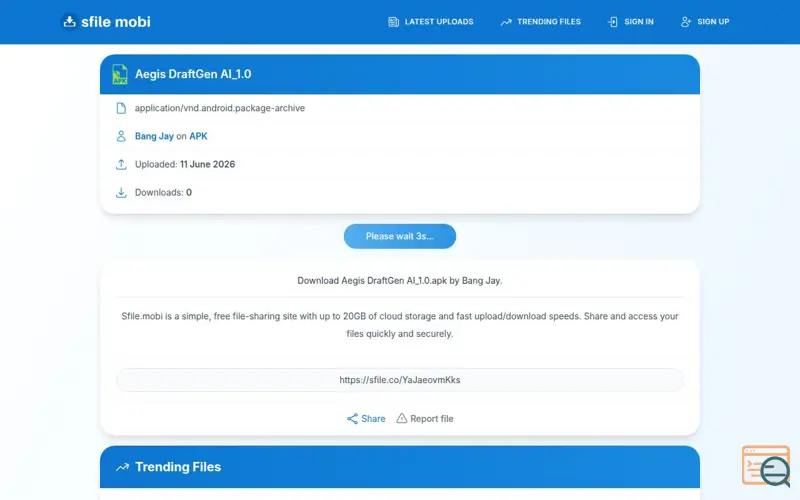Screen dimensions: 800x500
Task: Click the Sign In door icon
Action: tap(613, 22)
